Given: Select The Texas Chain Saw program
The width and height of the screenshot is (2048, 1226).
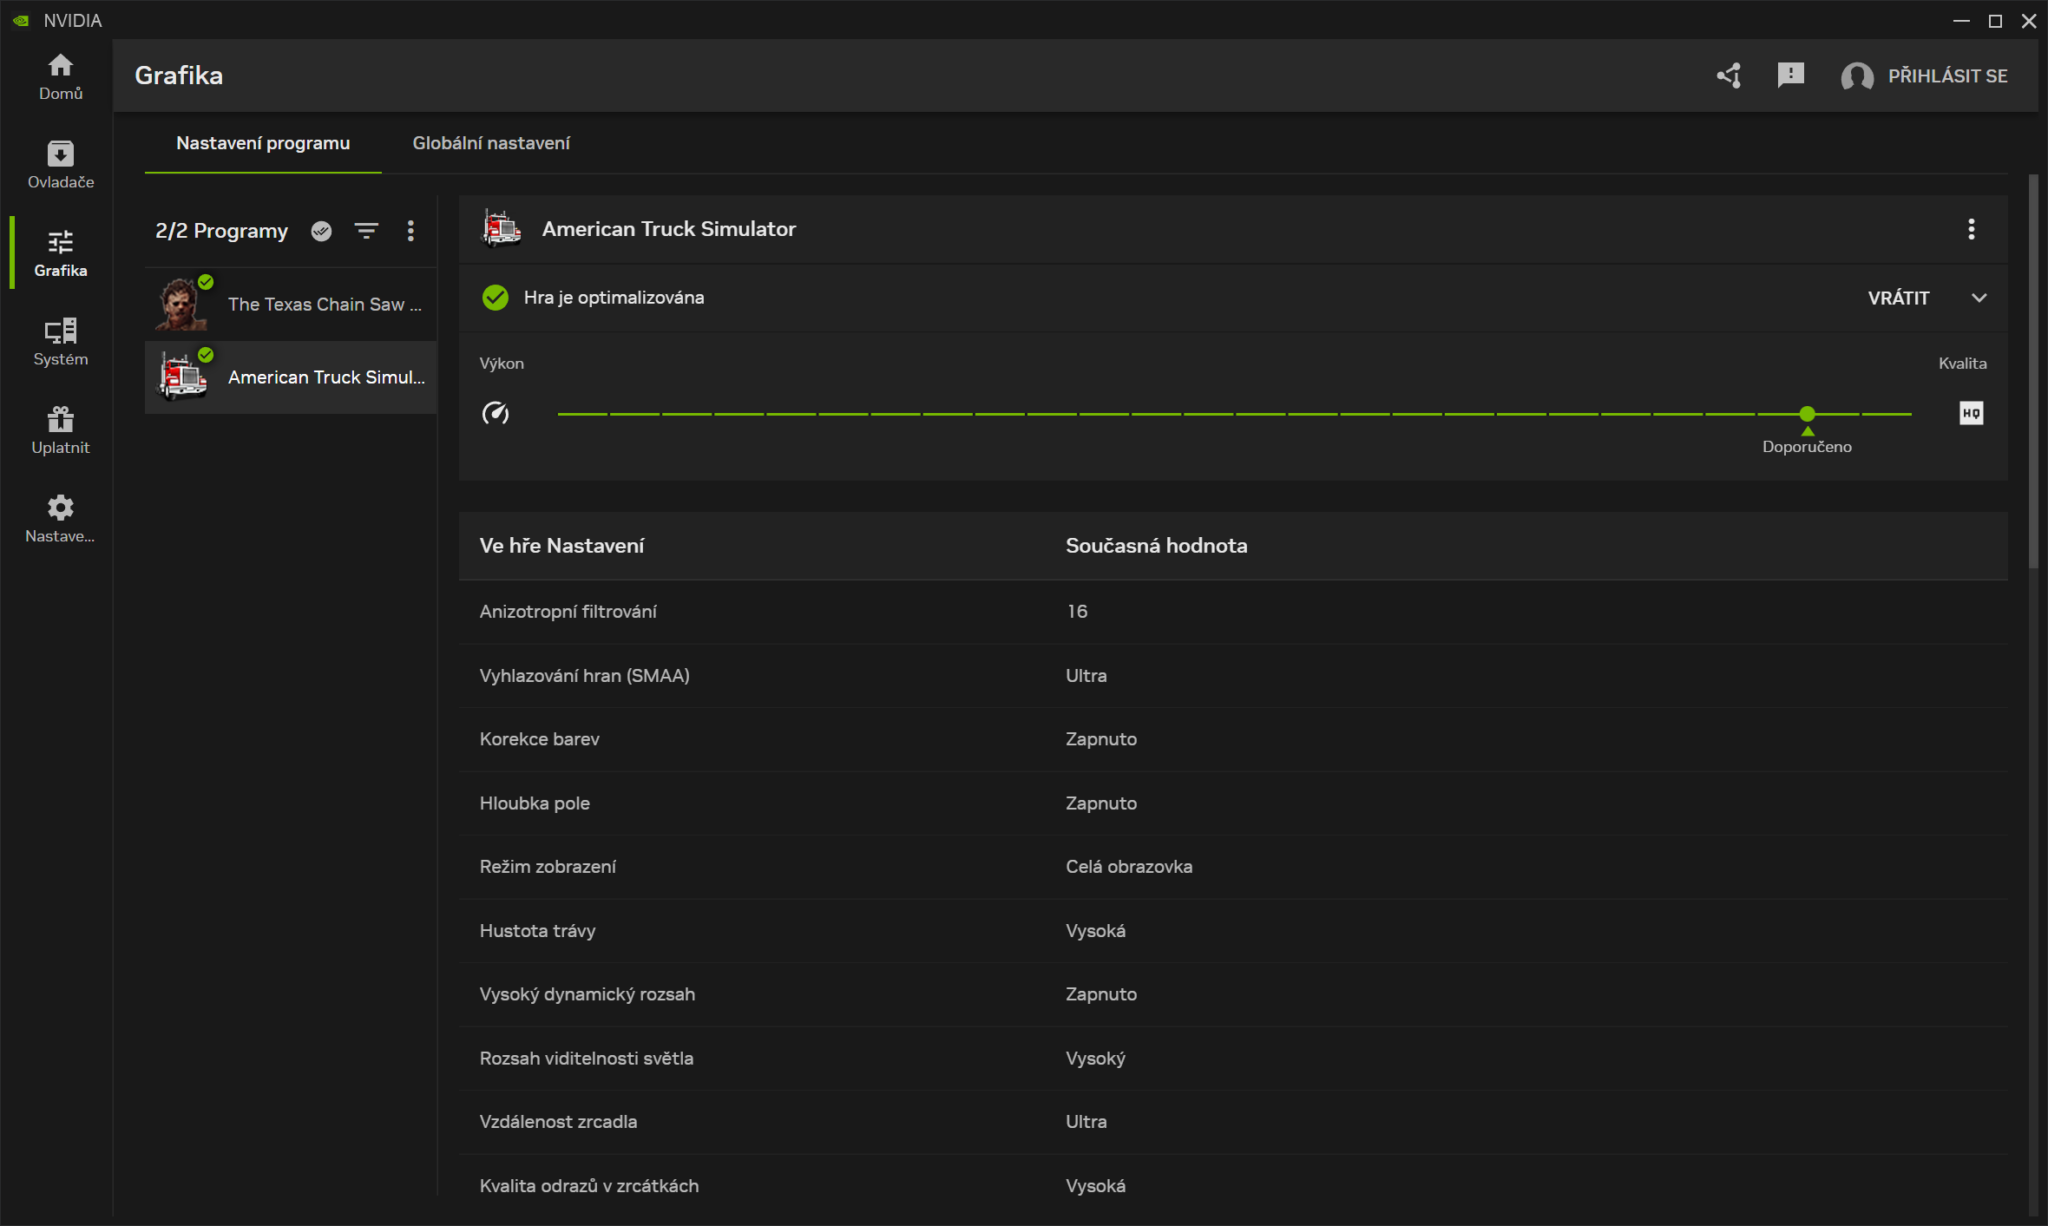Looking at the screenshot, I should [x=291, y=304].
